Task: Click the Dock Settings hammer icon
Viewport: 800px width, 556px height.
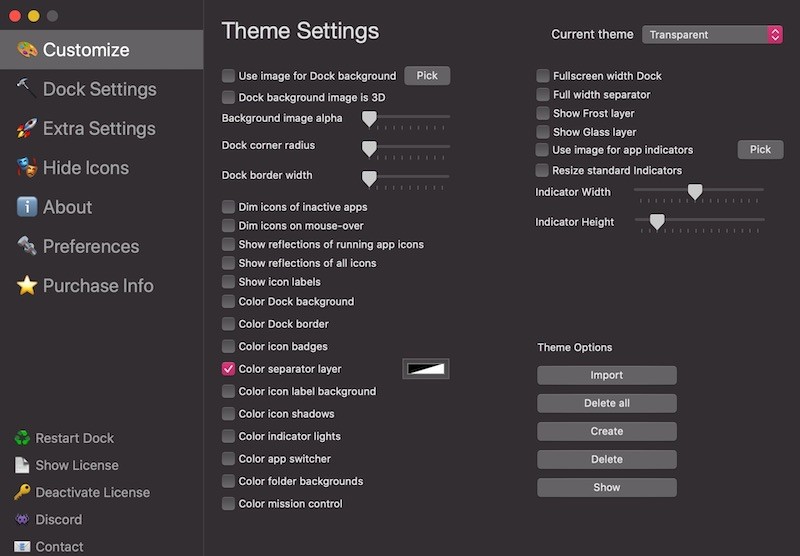Action: (x=27, y=88)
